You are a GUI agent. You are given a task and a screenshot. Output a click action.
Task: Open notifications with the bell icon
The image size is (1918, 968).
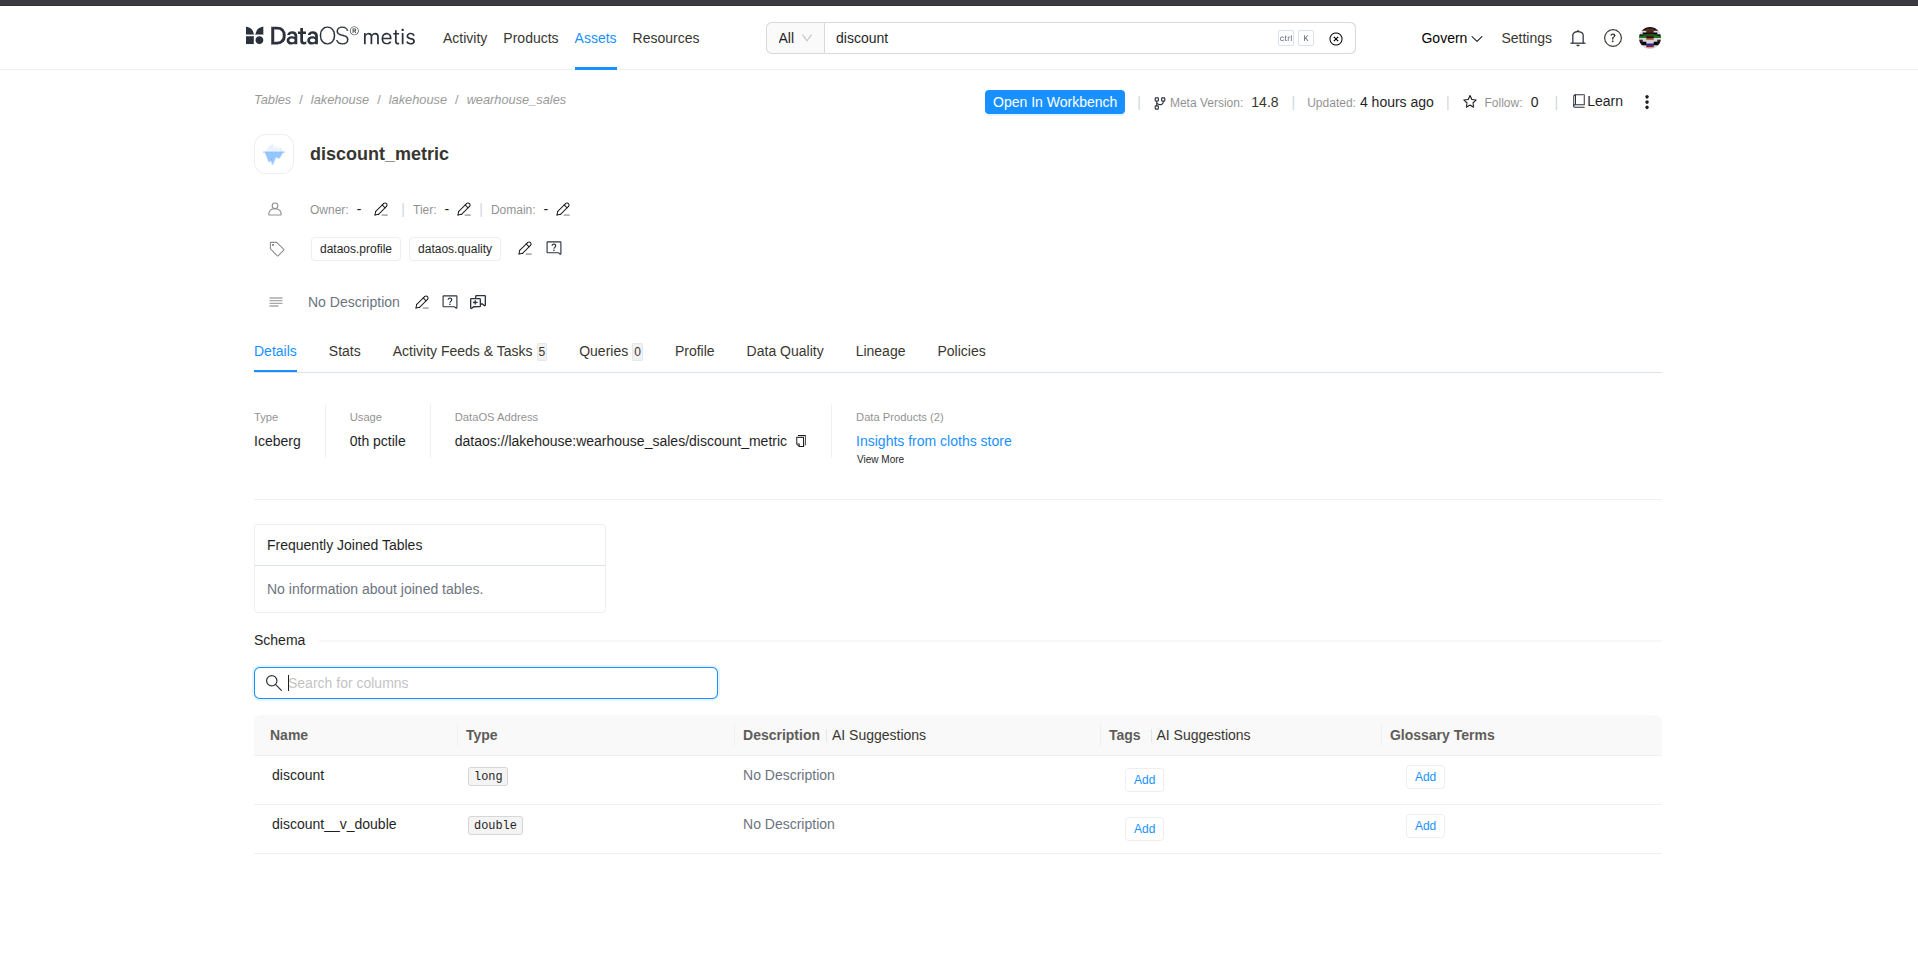[x=1577, y=38]
